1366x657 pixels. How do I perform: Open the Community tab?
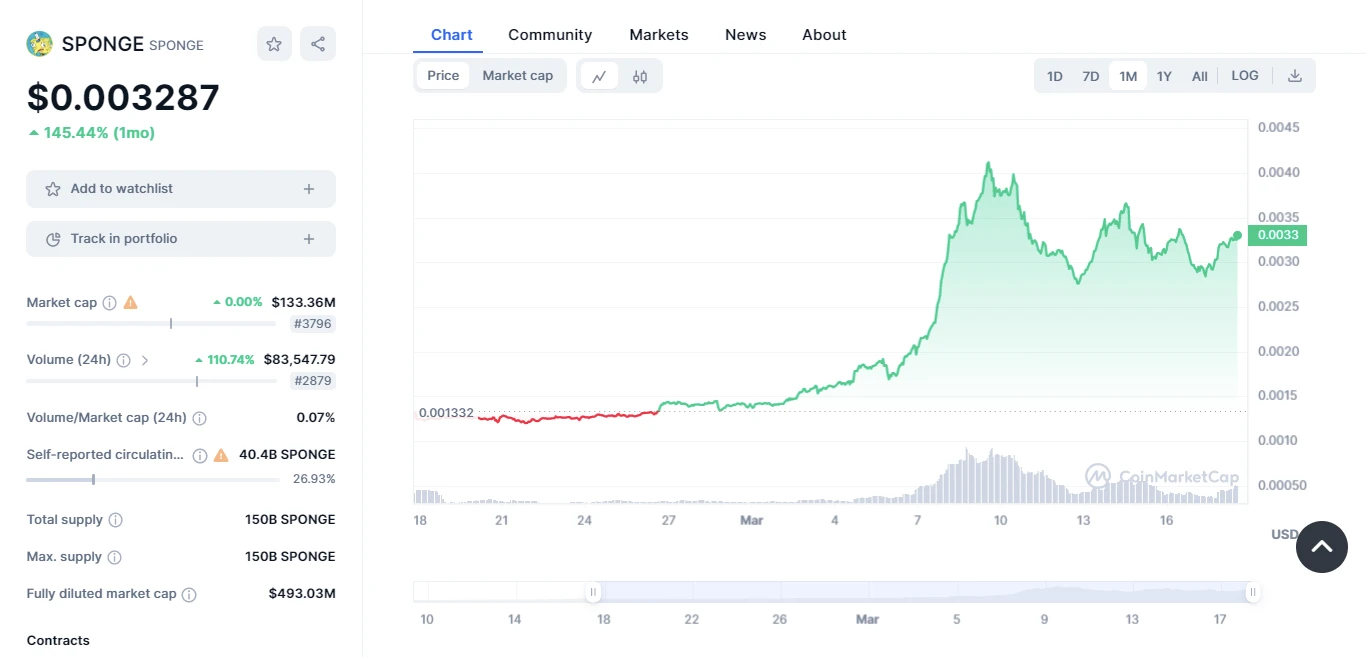click(550, 35)
